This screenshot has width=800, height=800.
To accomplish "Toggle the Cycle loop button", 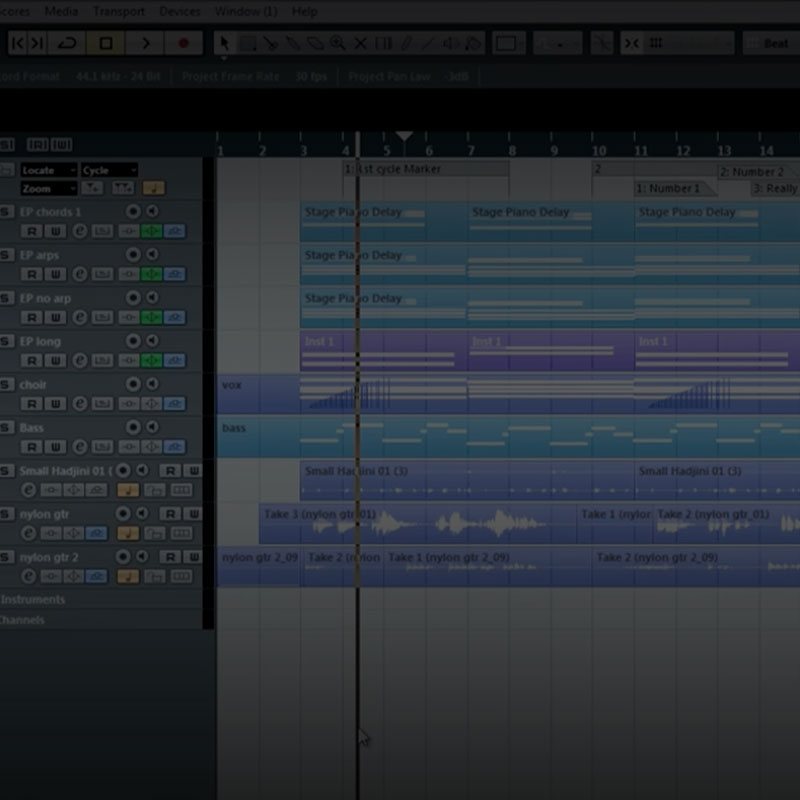I will tap(67, 43).
